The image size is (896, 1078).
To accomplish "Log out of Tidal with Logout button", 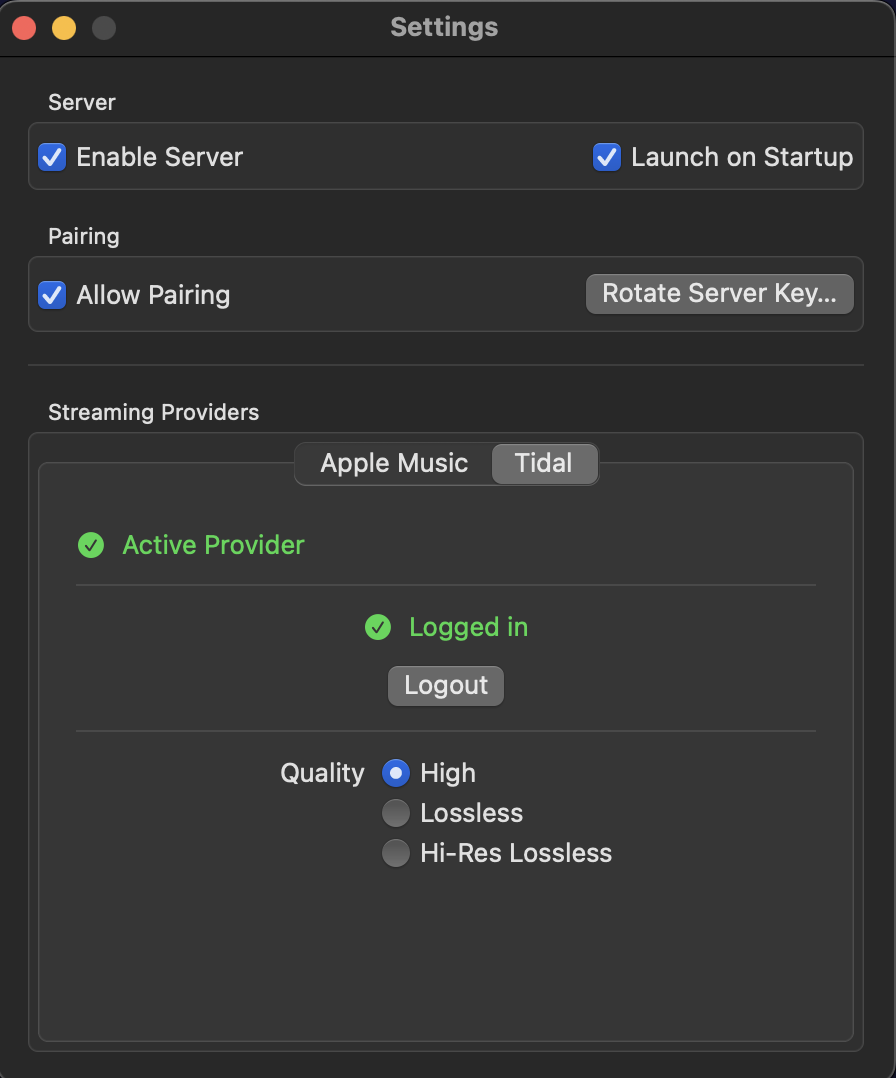I will [x=446, y=685].
